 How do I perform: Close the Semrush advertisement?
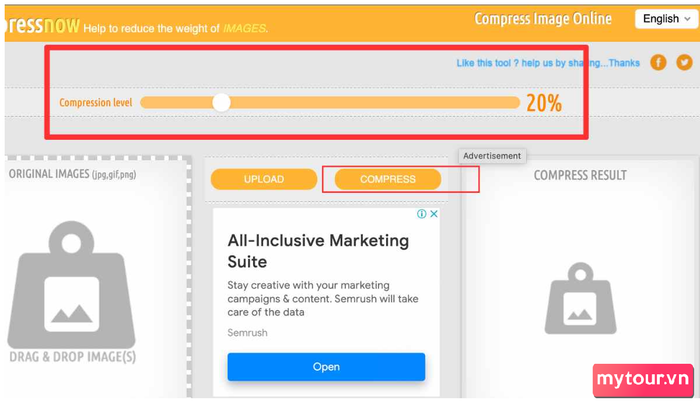click(433, 214)
